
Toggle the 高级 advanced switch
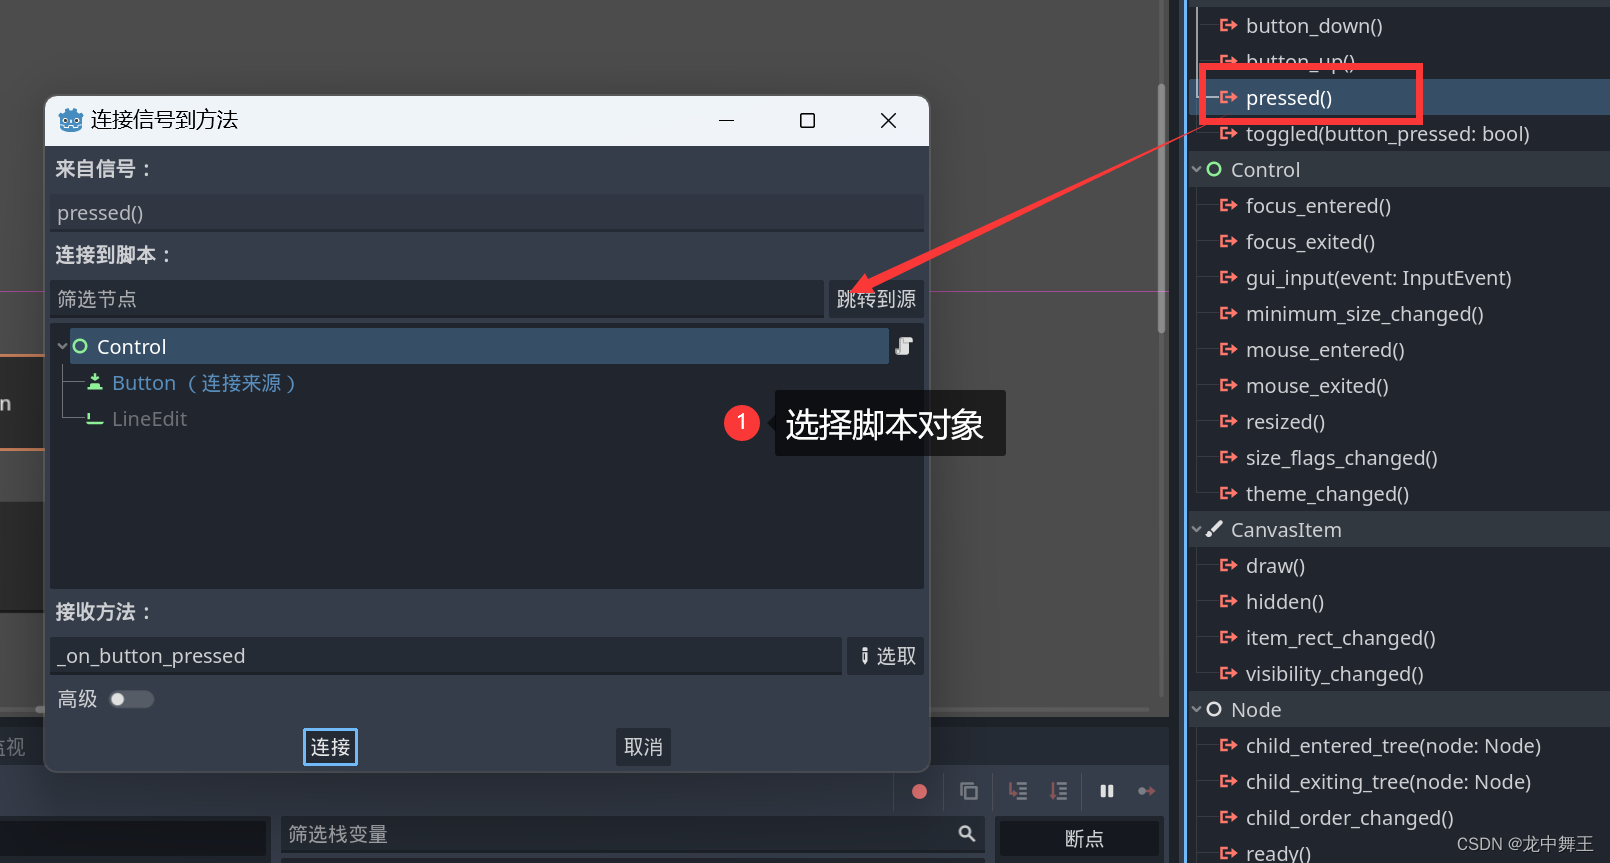131,699
